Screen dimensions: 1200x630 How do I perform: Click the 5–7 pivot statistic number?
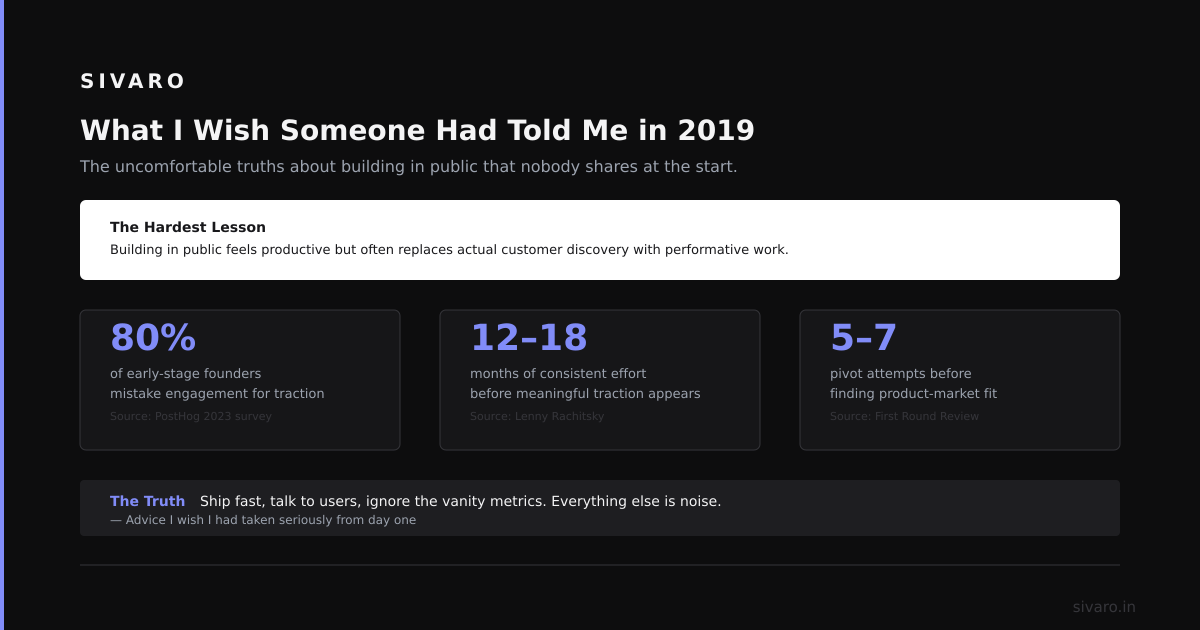[864, 338]
